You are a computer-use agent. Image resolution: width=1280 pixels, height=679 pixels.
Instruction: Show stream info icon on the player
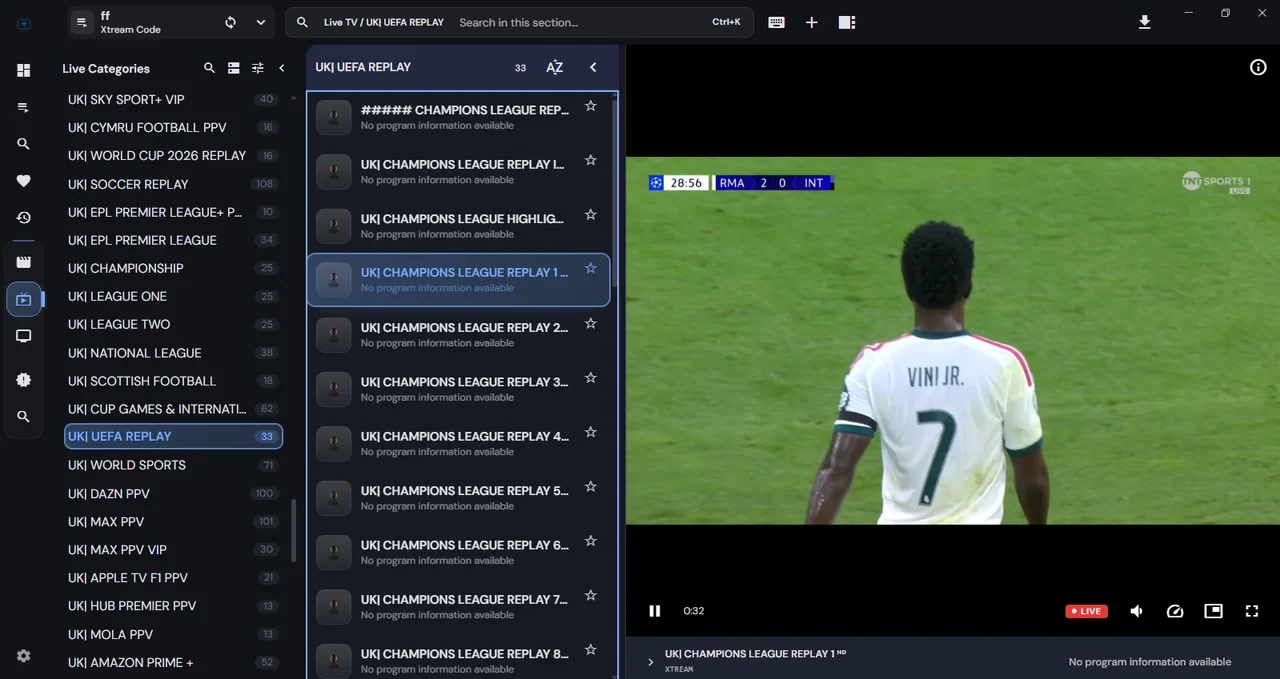[x=1258, y=67]
